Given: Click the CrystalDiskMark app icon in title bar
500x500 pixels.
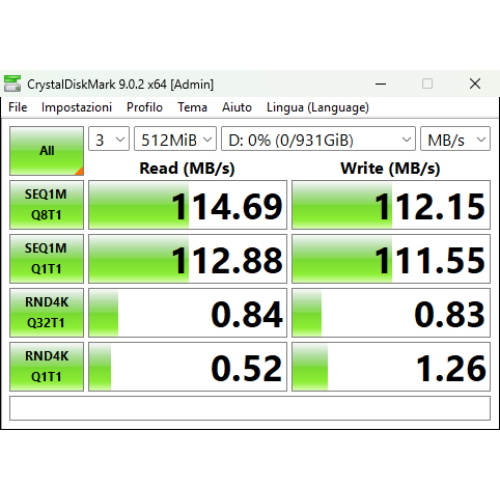Looking at the screenshot, I should (12, 84).
